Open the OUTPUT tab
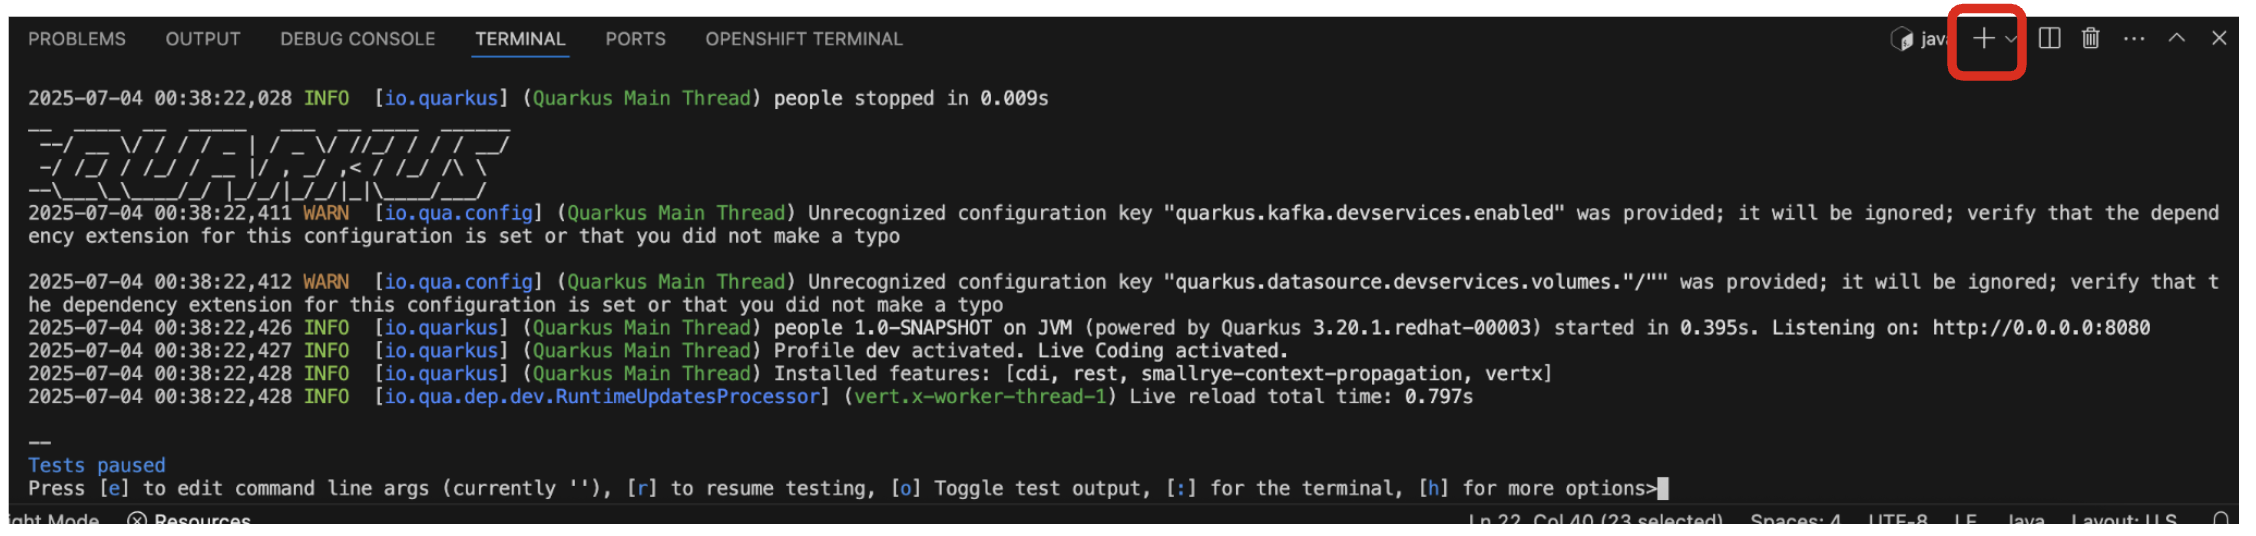 coord(203,39)
